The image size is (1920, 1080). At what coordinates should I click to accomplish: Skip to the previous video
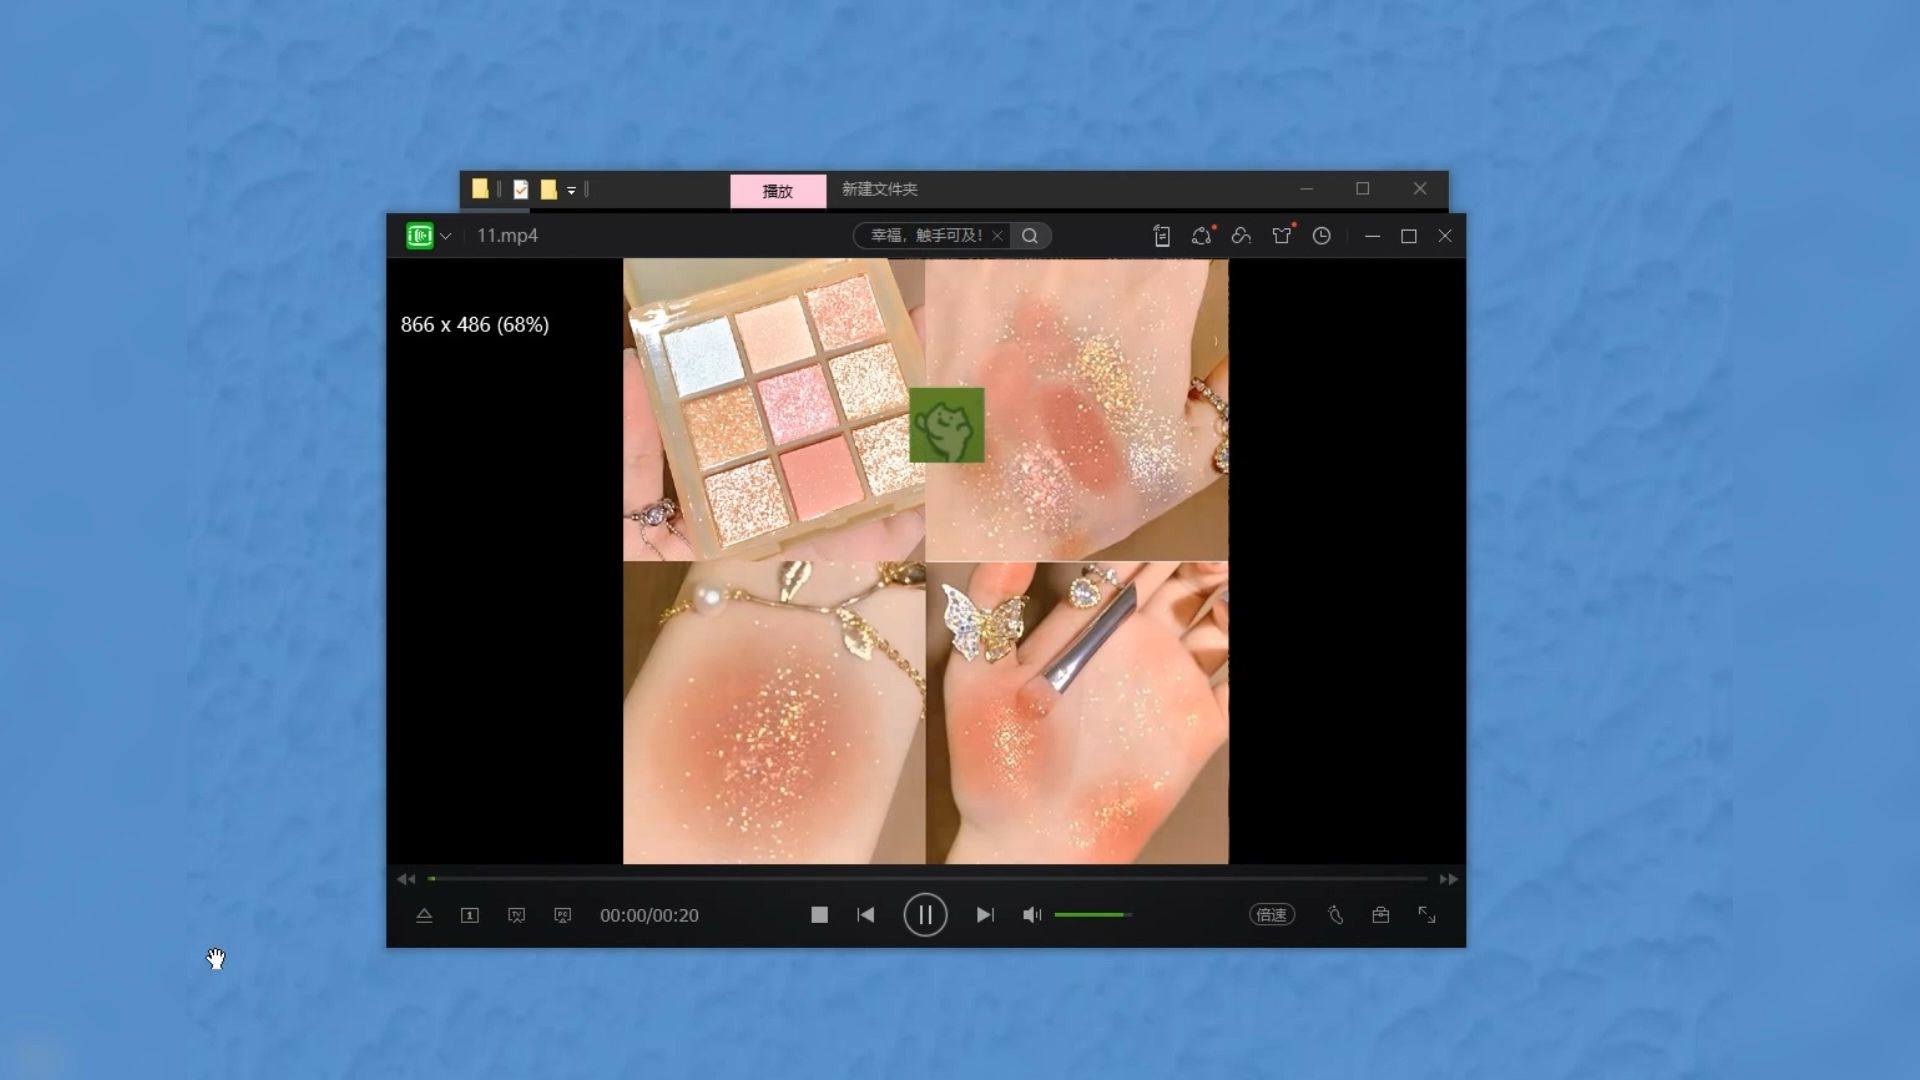(x=866, y=915)
